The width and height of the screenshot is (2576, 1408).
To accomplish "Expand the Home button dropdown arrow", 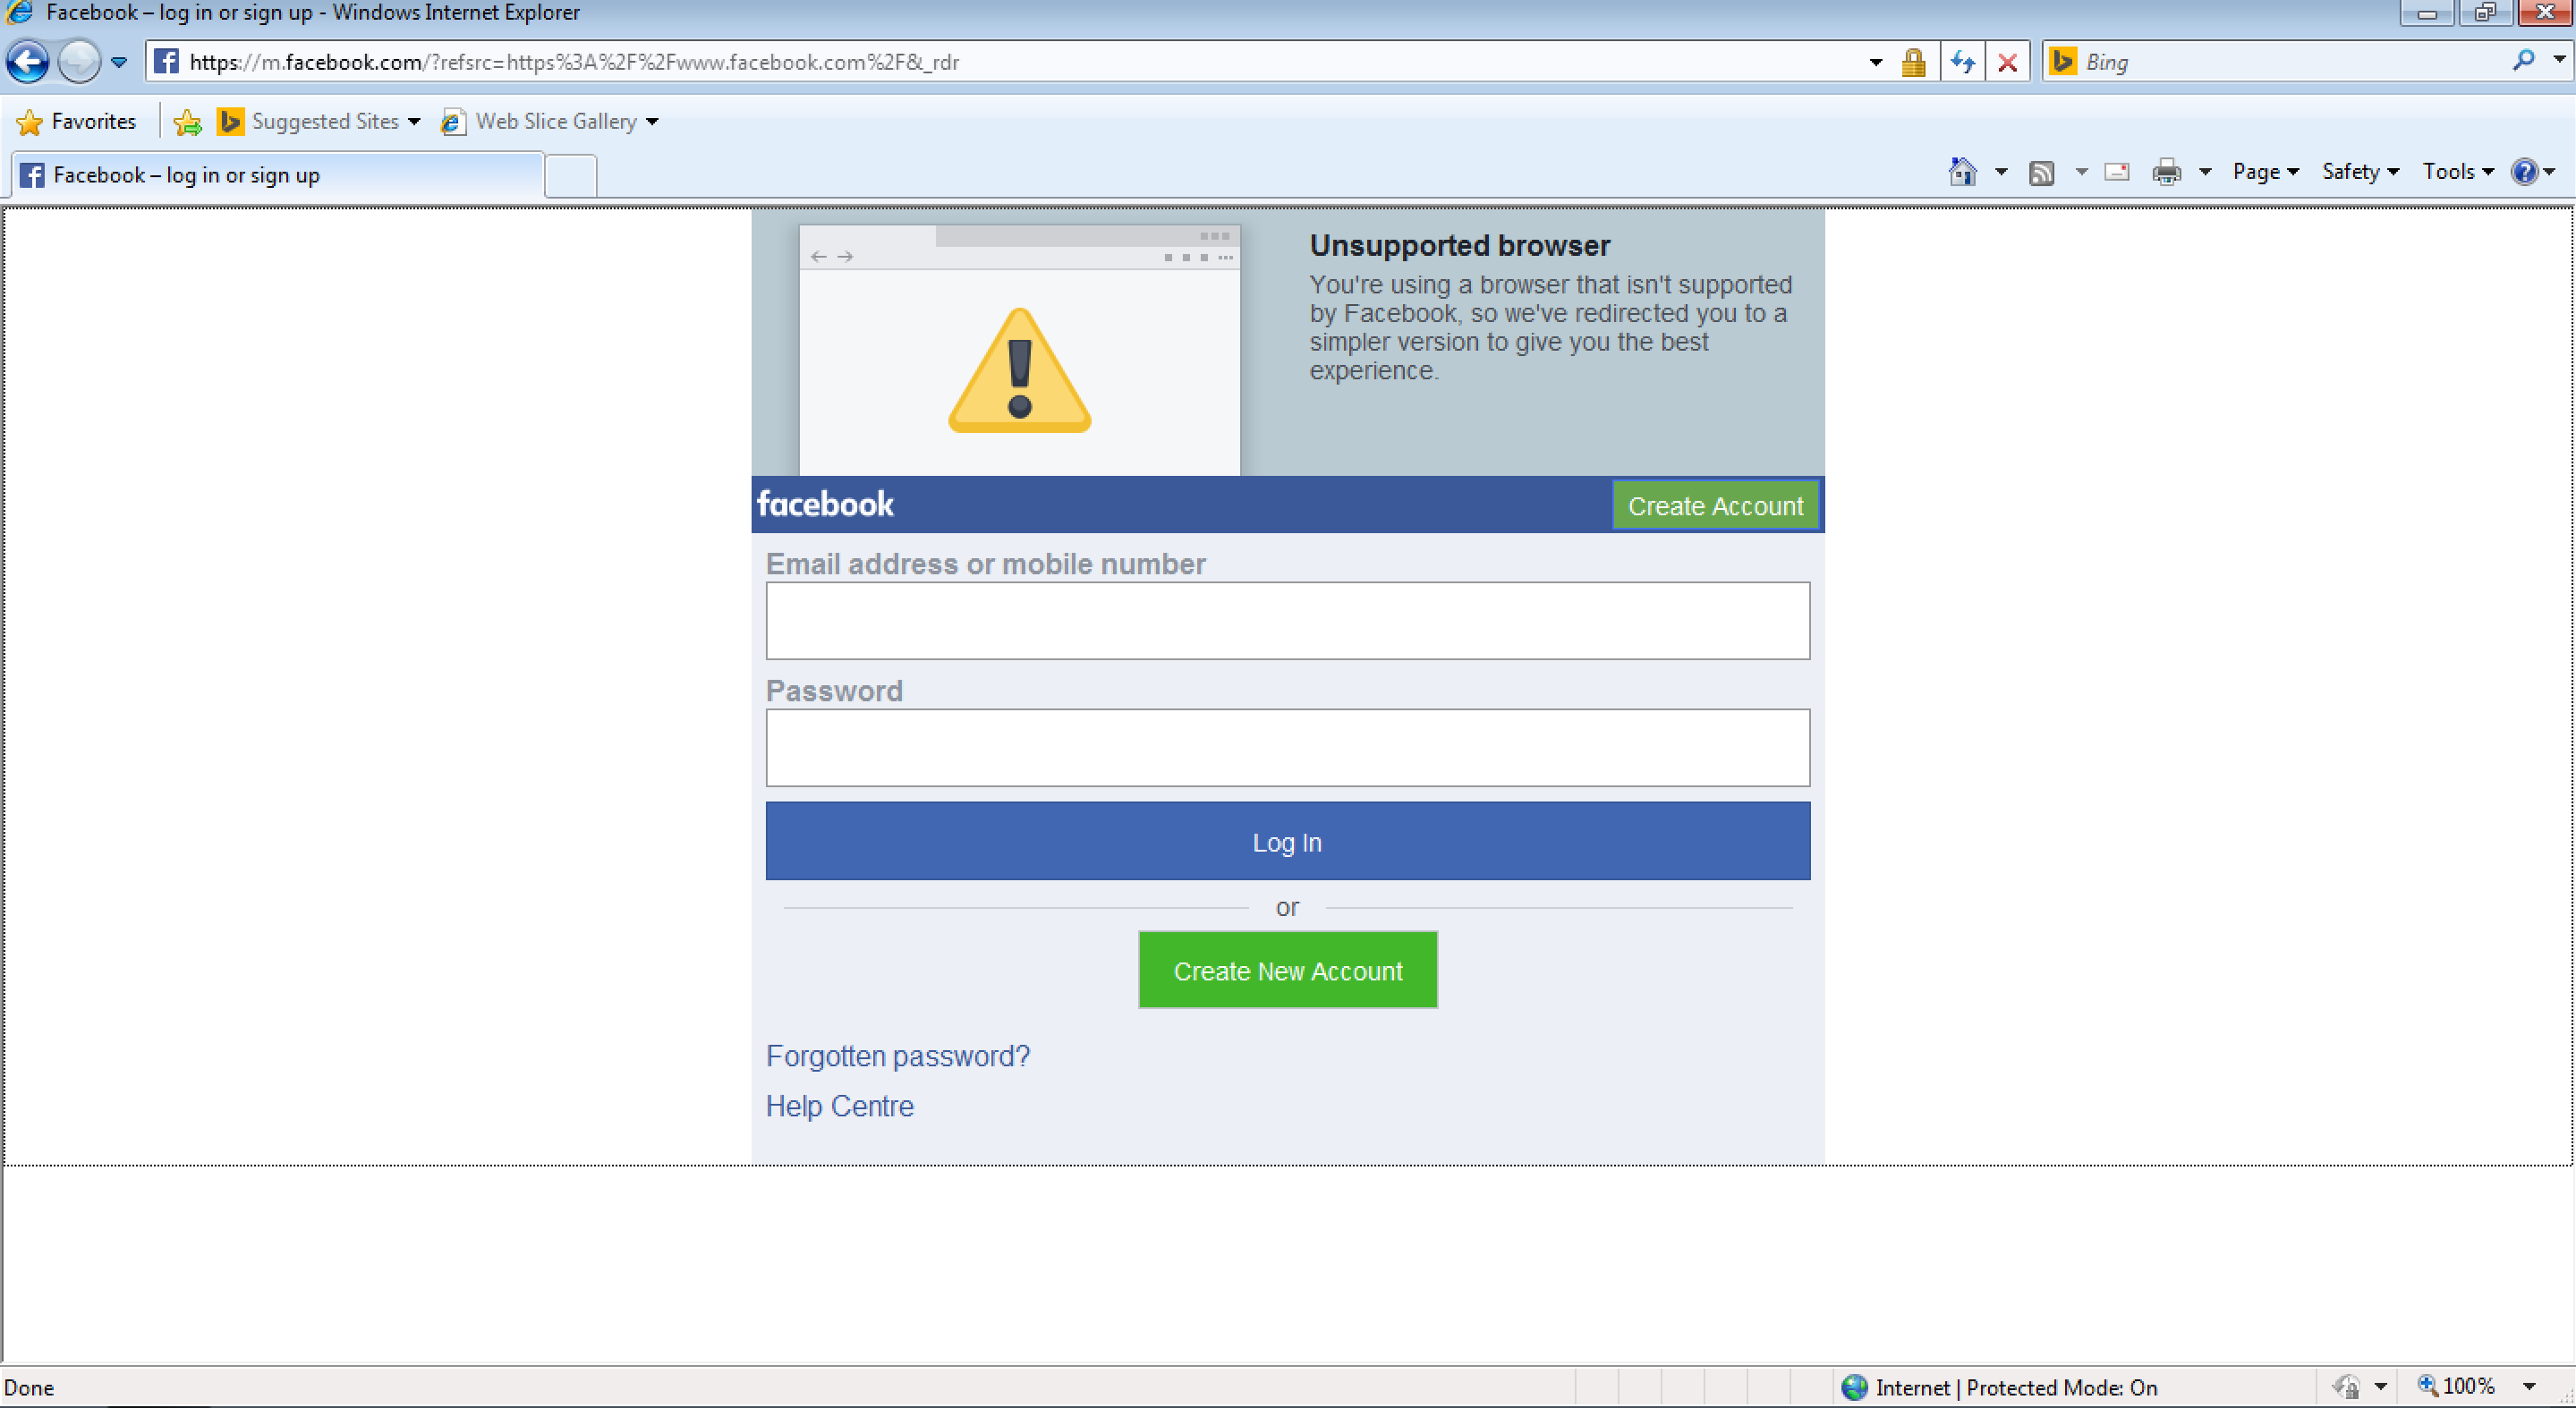I will (2001, 172).
